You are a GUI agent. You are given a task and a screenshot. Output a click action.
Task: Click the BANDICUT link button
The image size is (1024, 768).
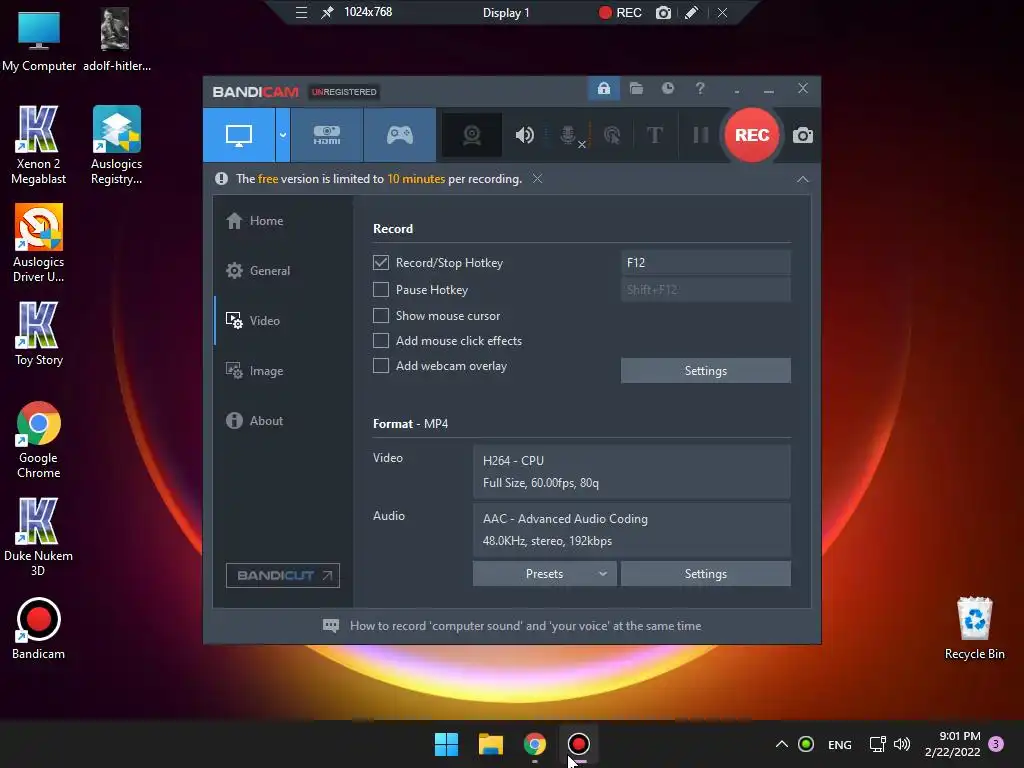(x=283, y=575)
